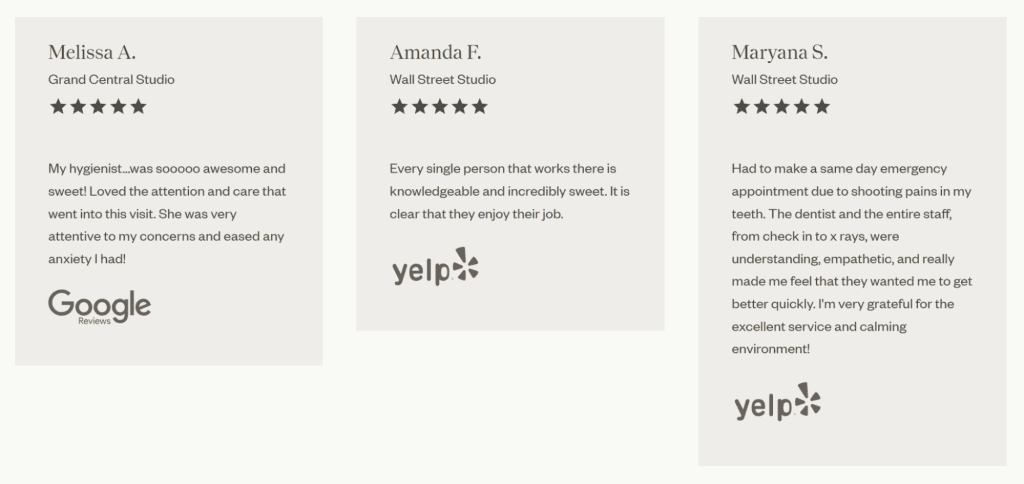Image resolution: width=1024 pixels, height=484 pixels.
Task: Click the first star in Melissa A.'s rating
Action: [58, 106]
